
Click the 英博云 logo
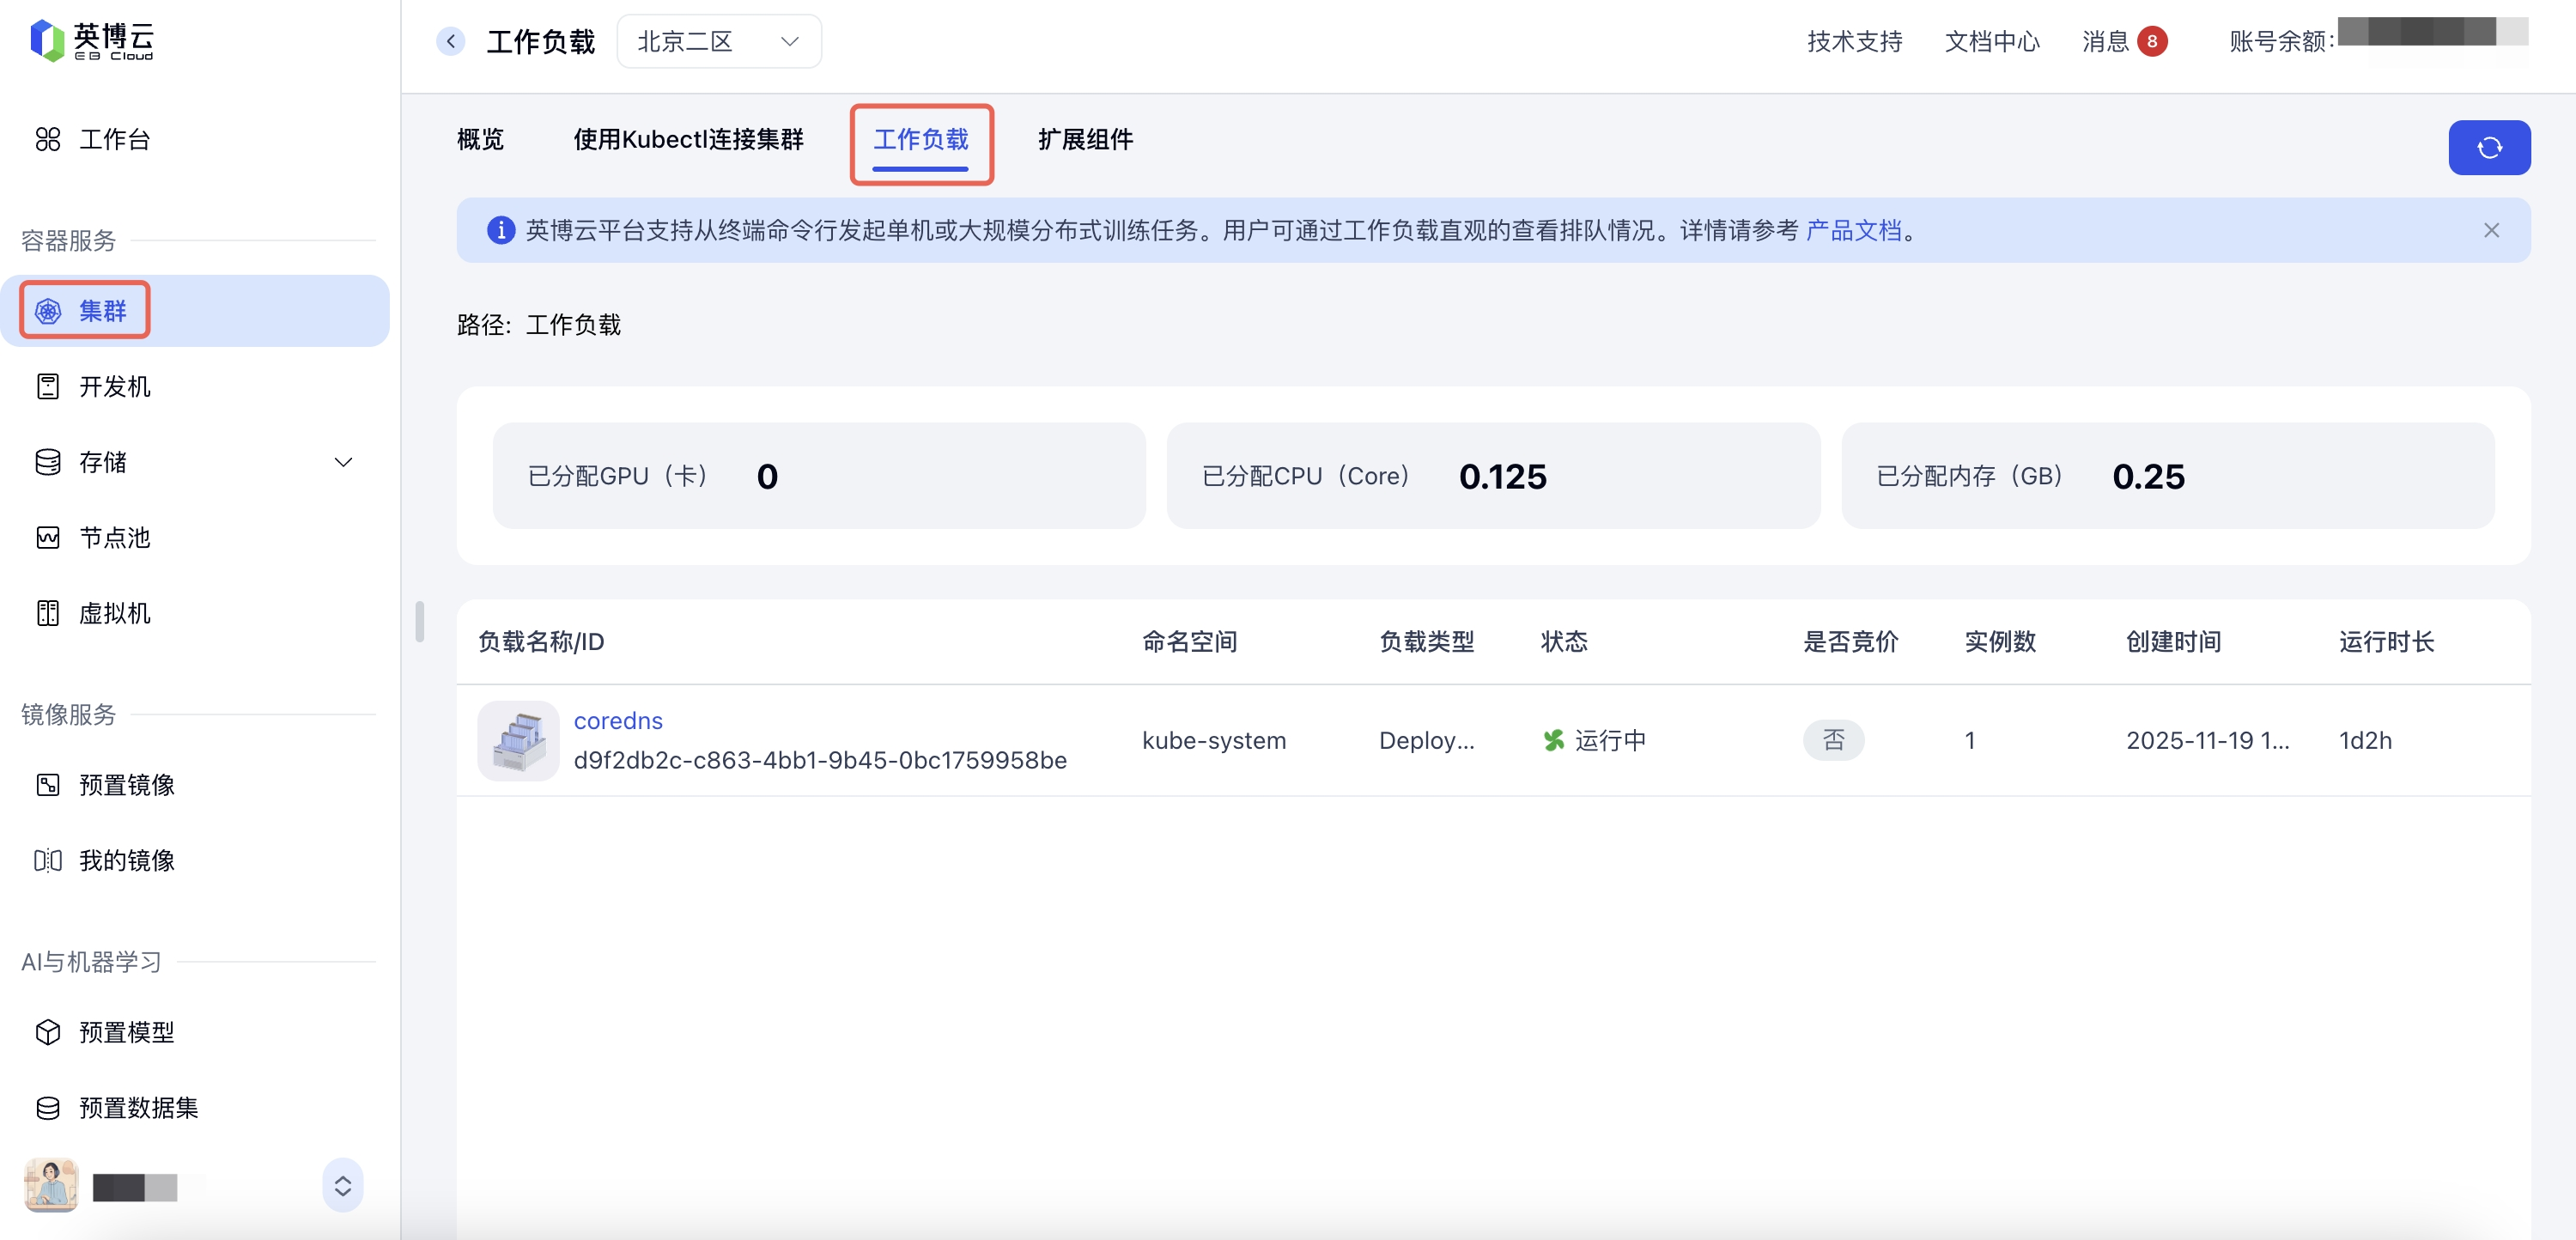coord(92,40)
